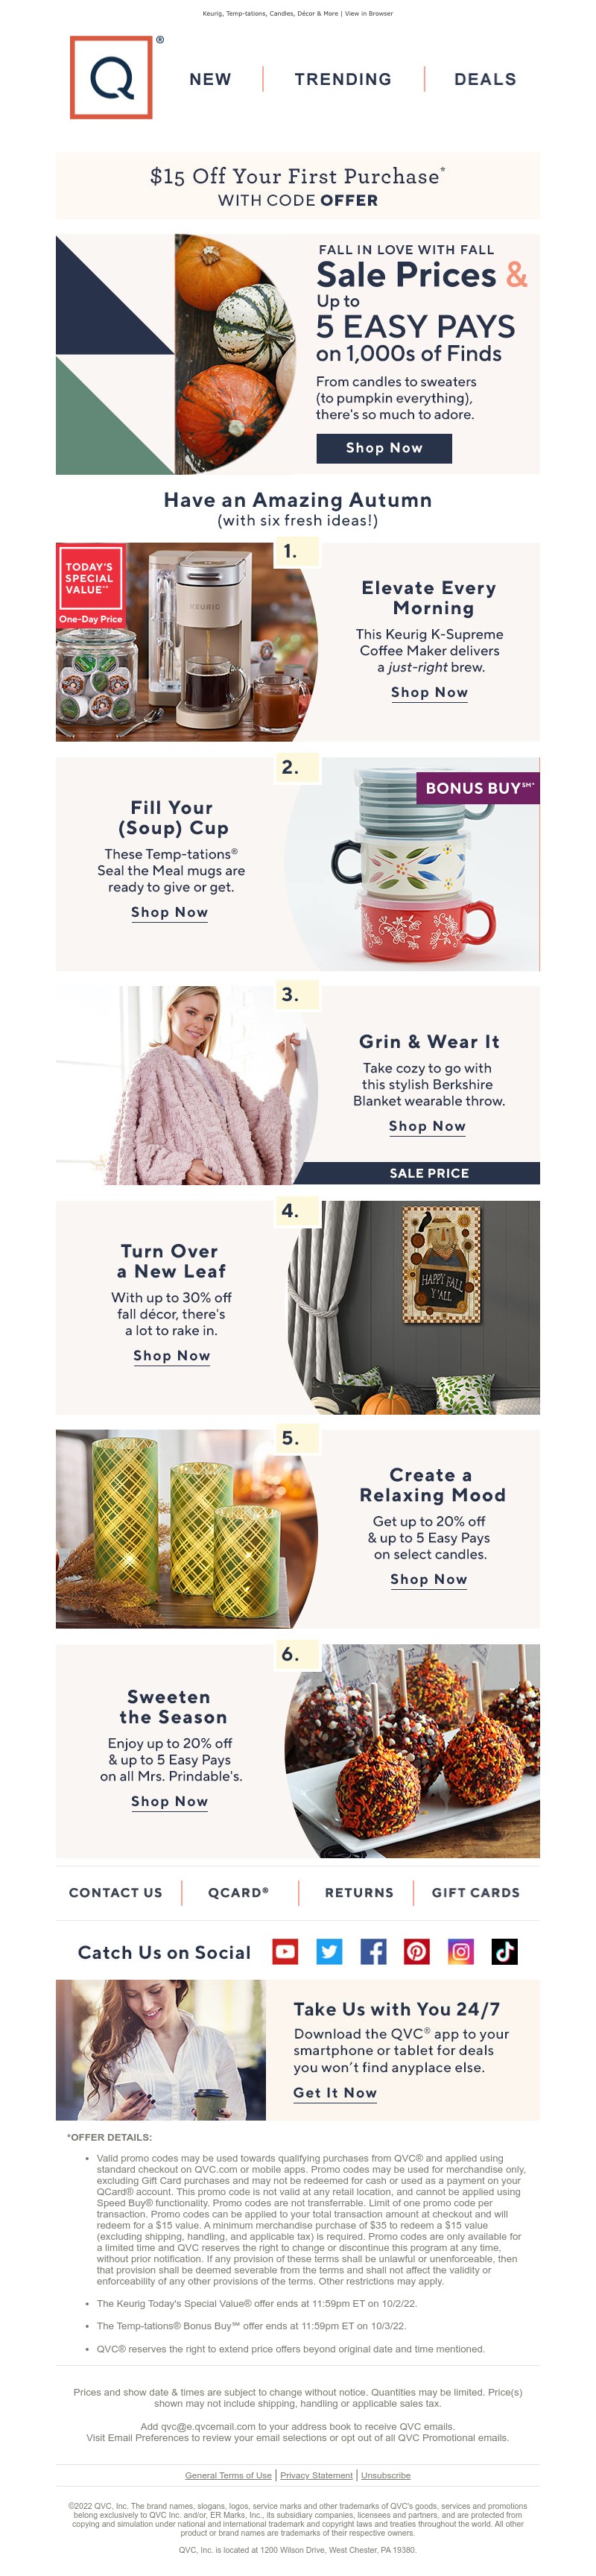Viewport: 596px width, 2576px height.
Task: Click Get It Now for the QVC app
Action: [335, 2092]
